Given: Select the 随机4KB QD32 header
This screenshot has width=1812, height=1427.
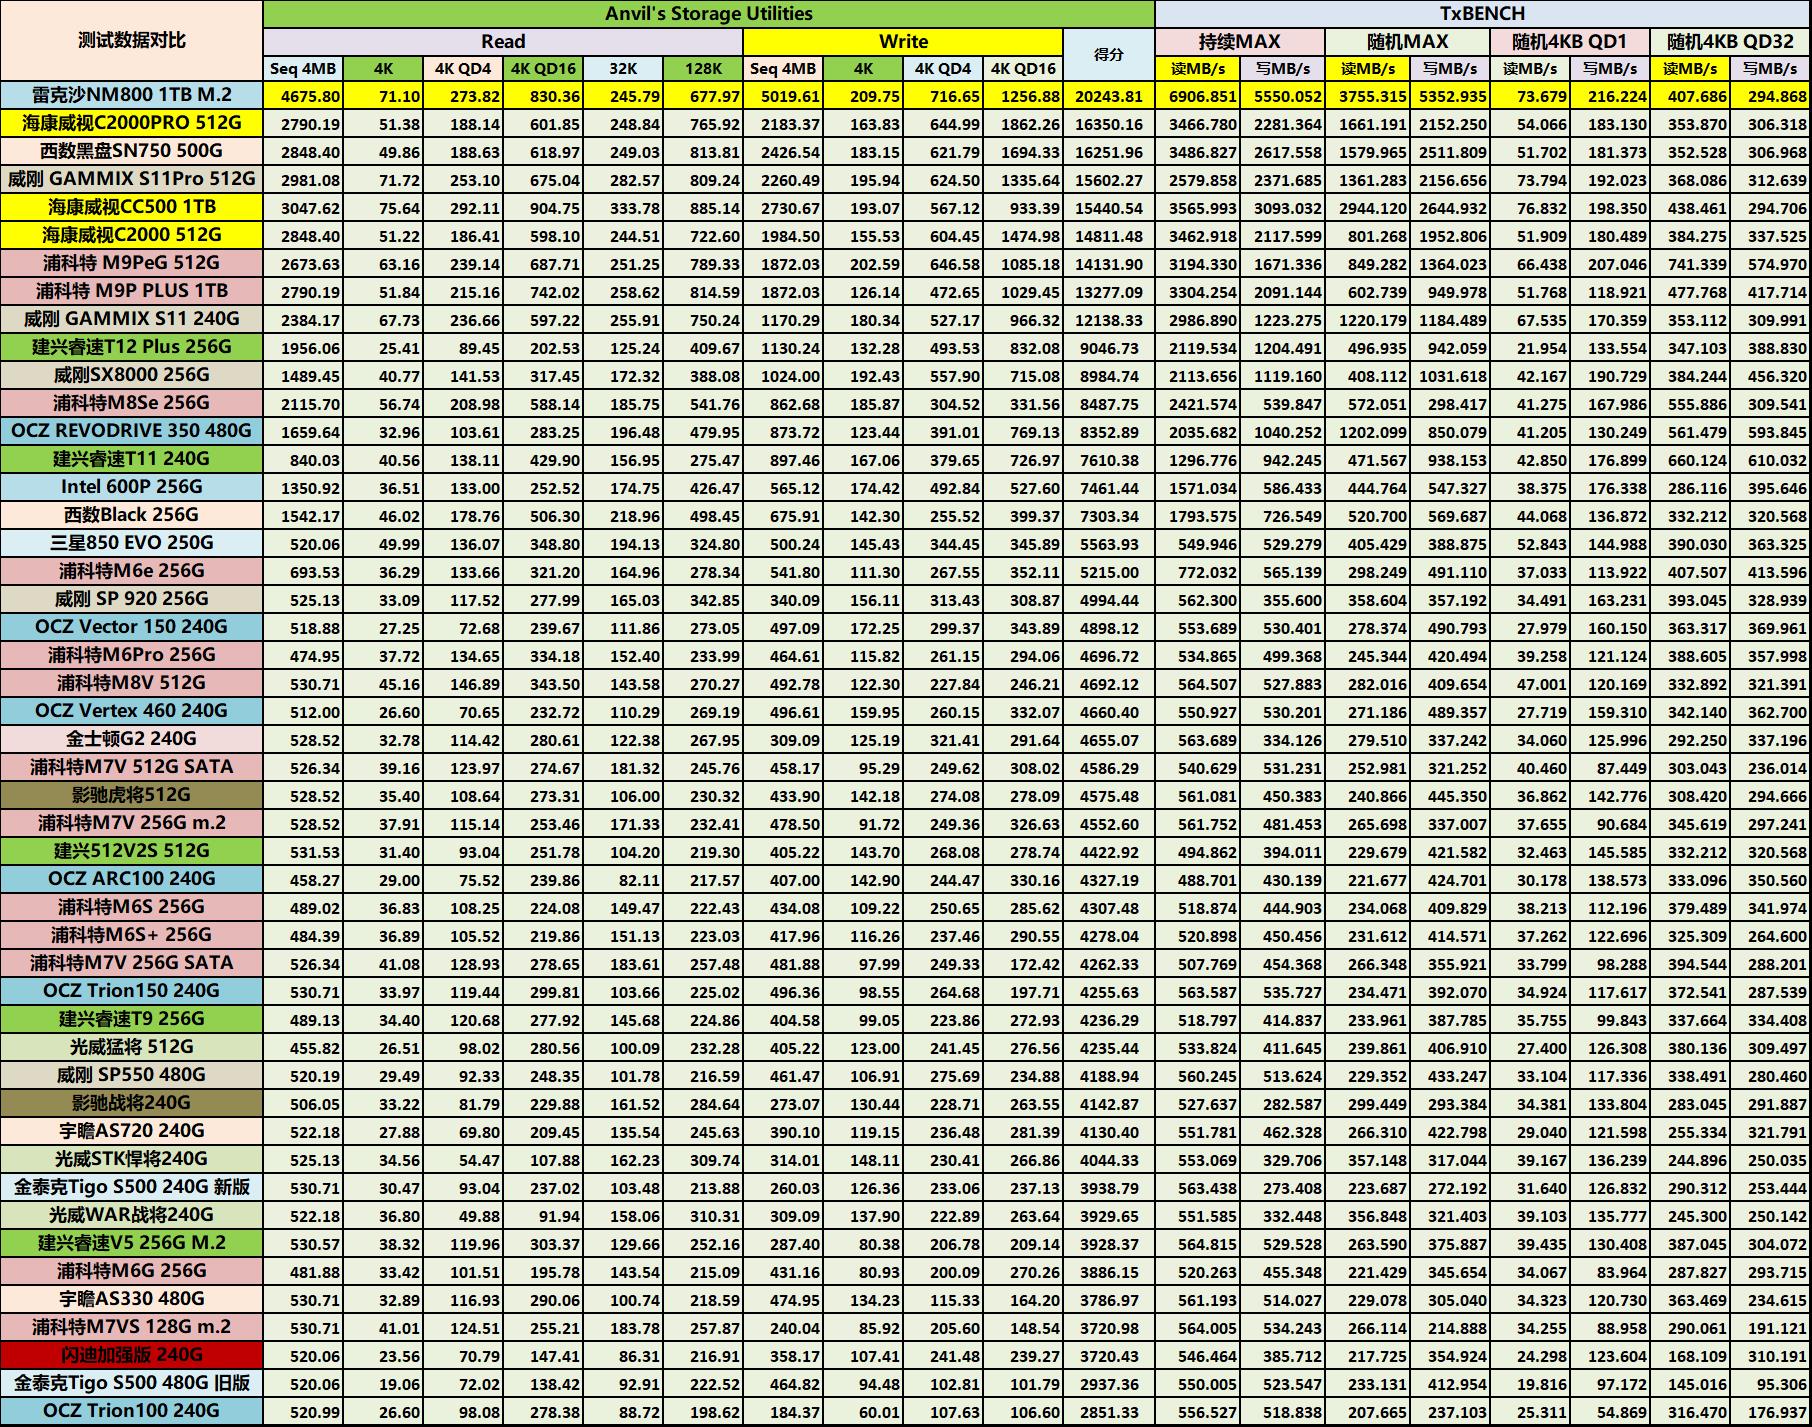Looking at the screenshot, I should coord(1731,42).
